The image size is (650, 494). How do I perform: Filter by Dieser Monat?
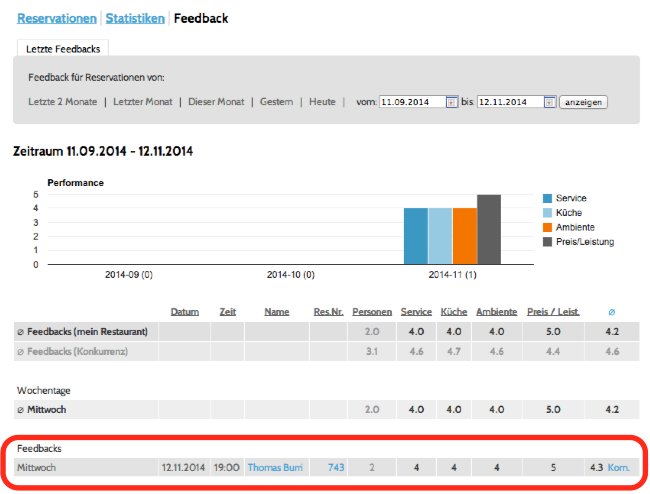[216, 102]
